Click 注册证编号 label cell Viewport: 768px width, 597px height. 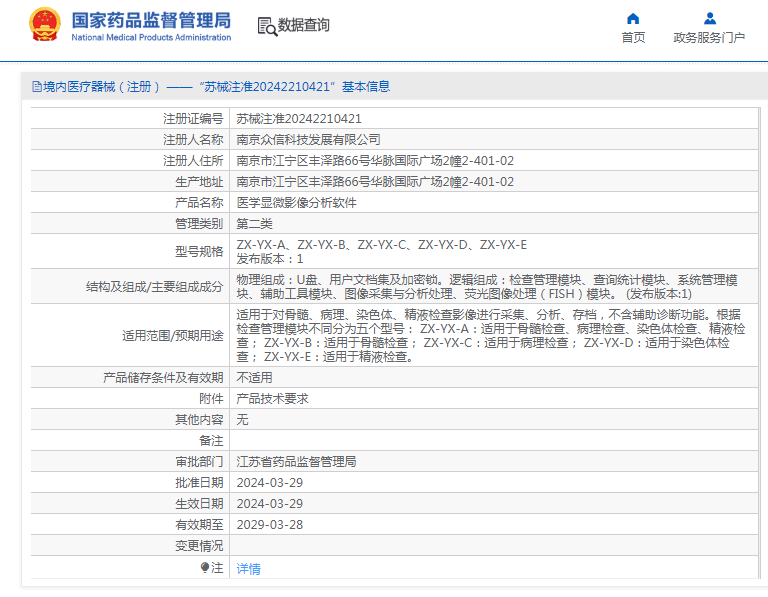(x=130, y=119)
